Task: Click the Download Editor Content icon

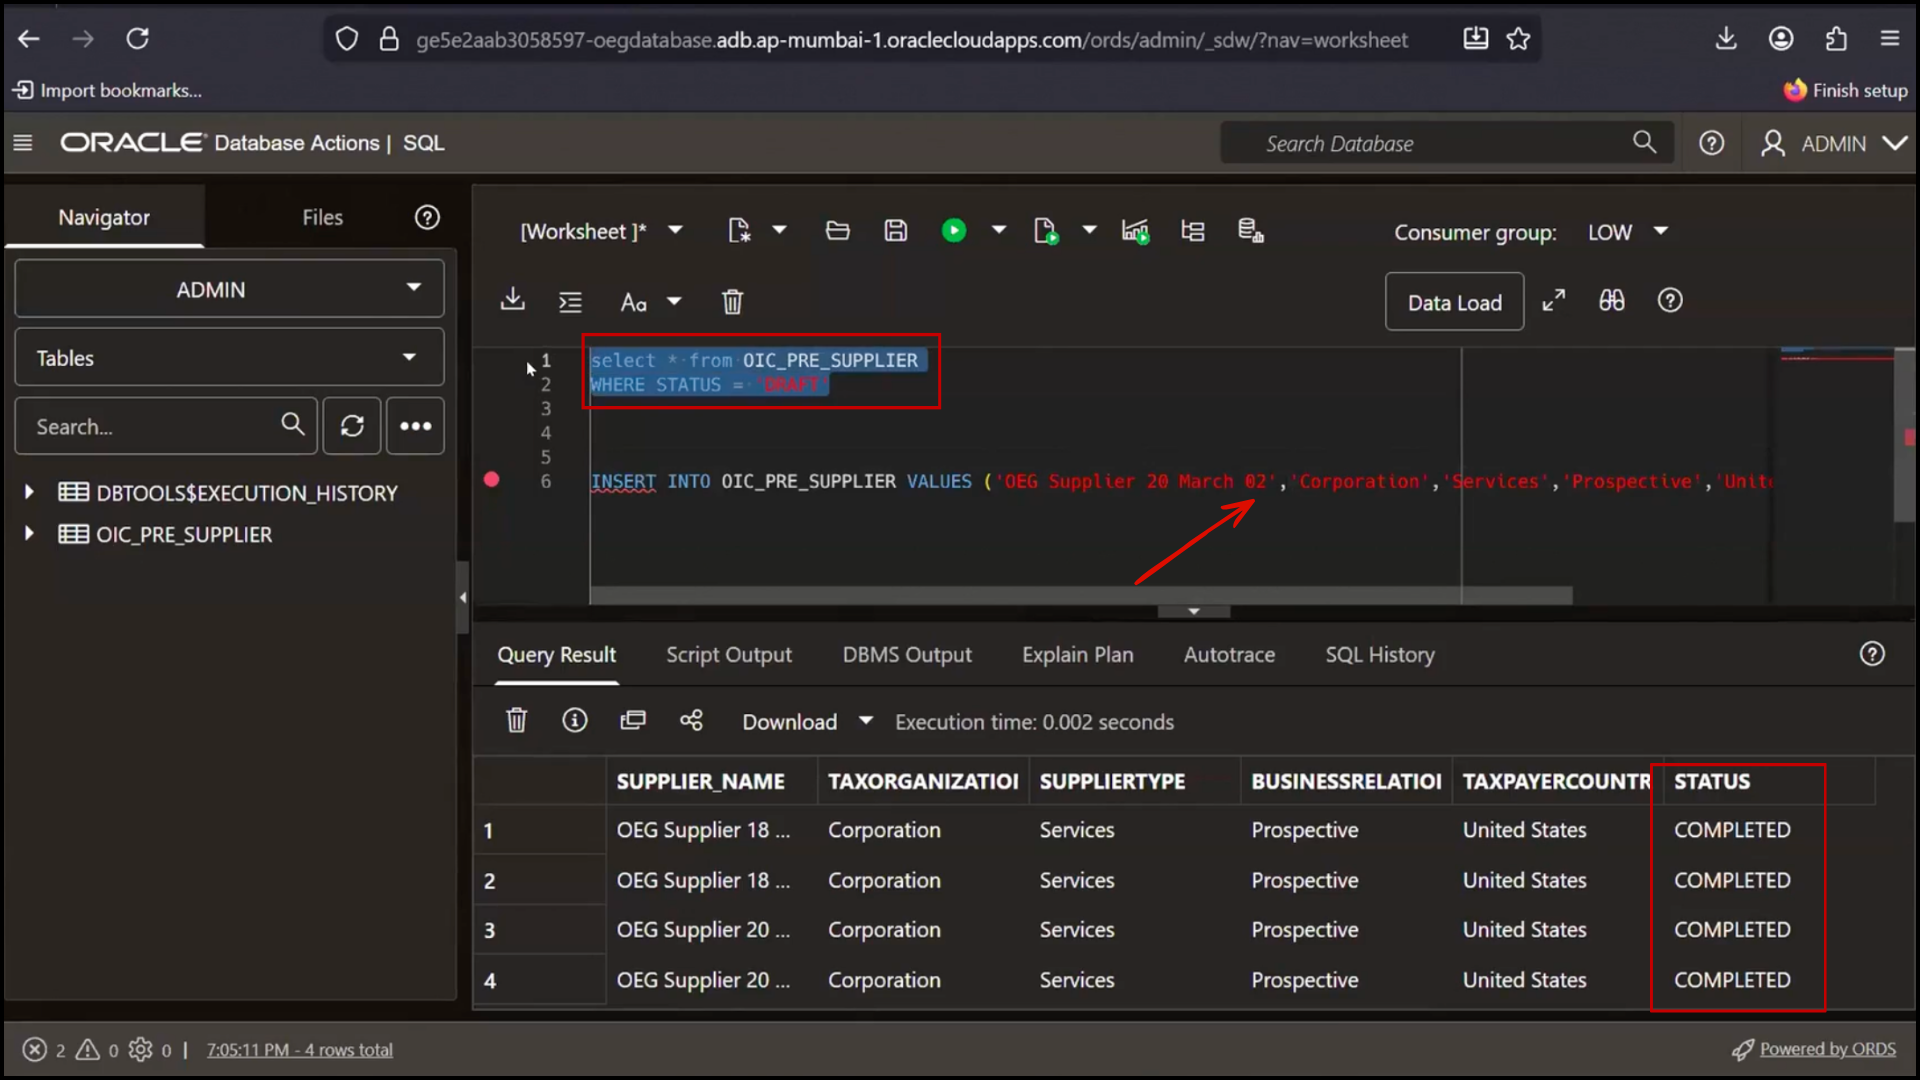Action: tap(513, 300)
